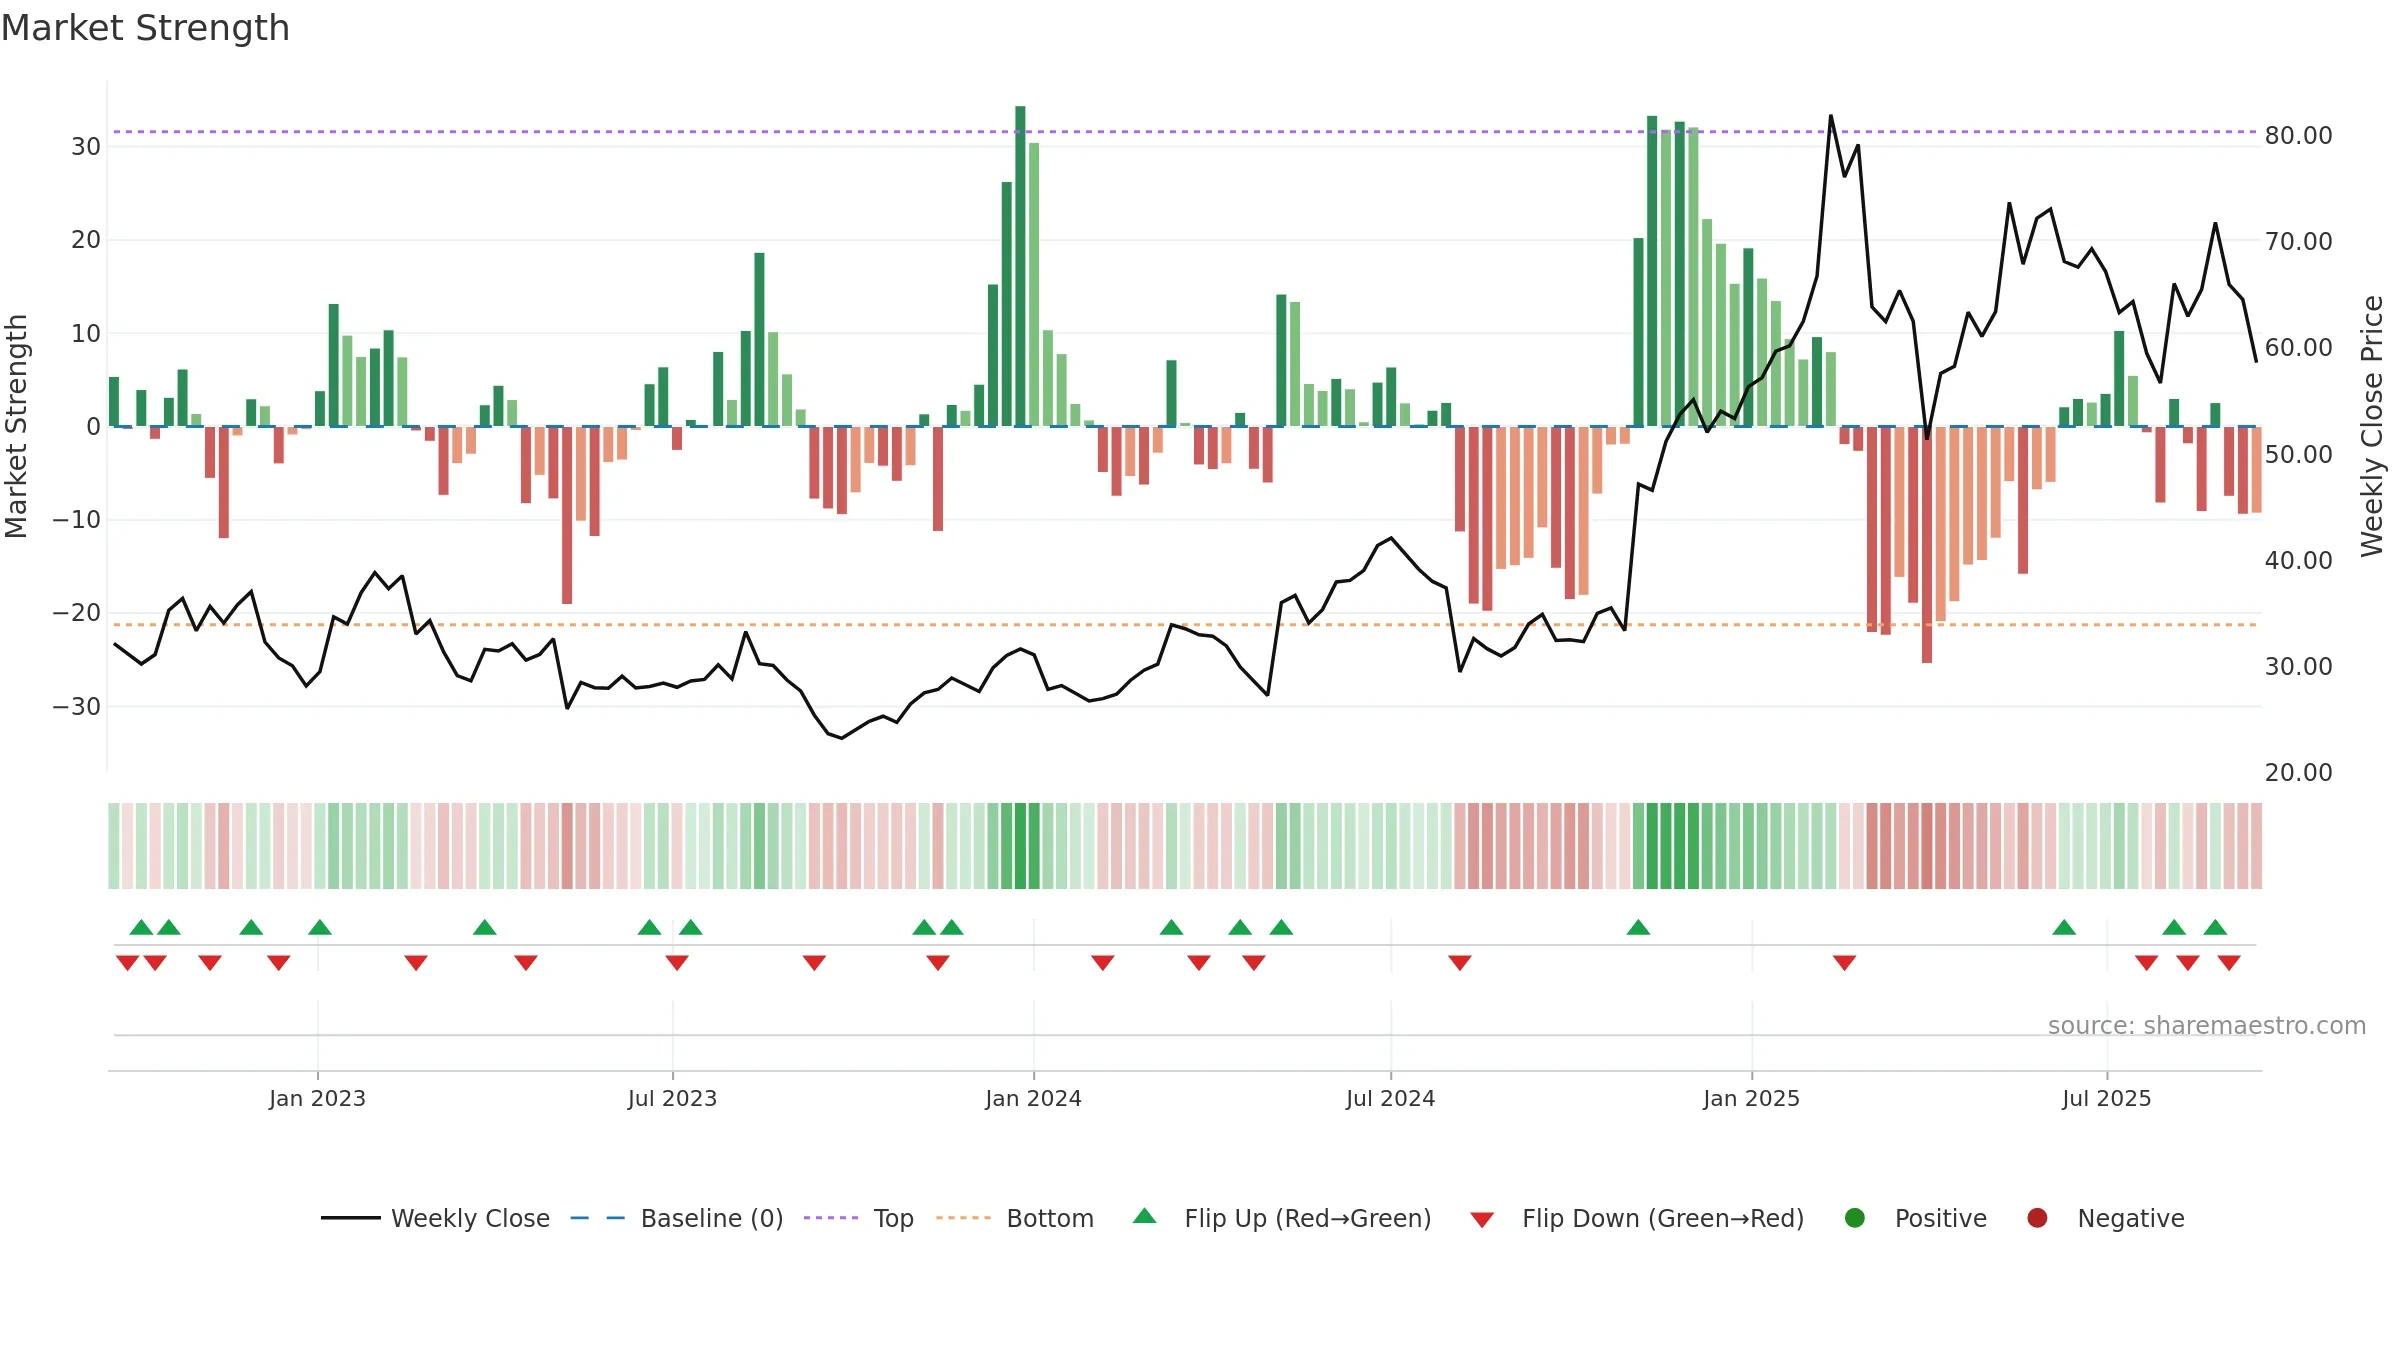2400x1350 pixels.
Task: Click the 'Jan 2024' x-axis label
Action: click(x=1033, y=1099)
